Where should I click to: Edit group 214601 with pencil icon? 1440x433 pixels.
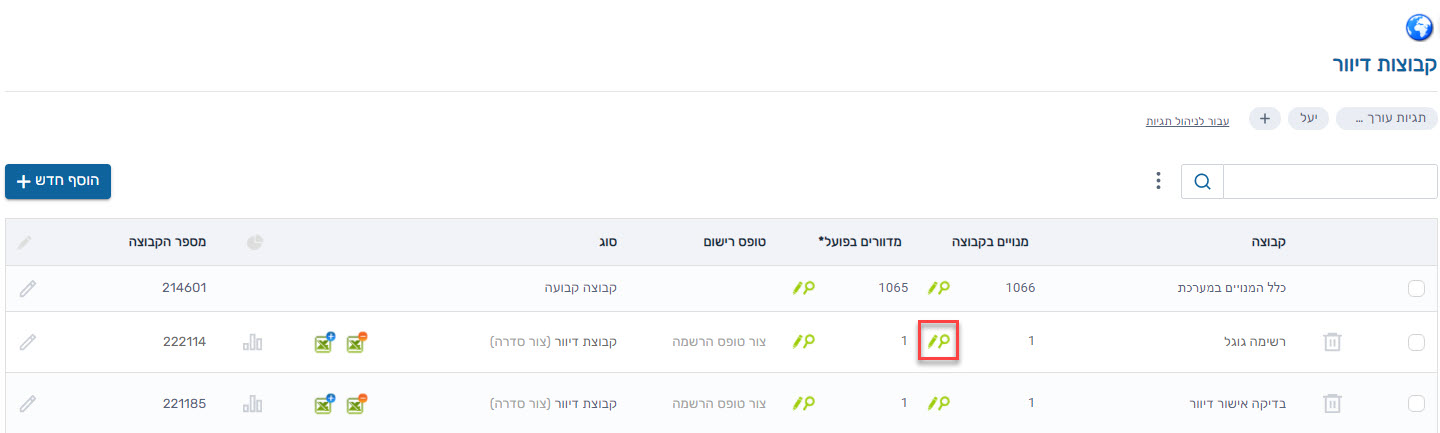pyautogui.click(x=28, y=288)
